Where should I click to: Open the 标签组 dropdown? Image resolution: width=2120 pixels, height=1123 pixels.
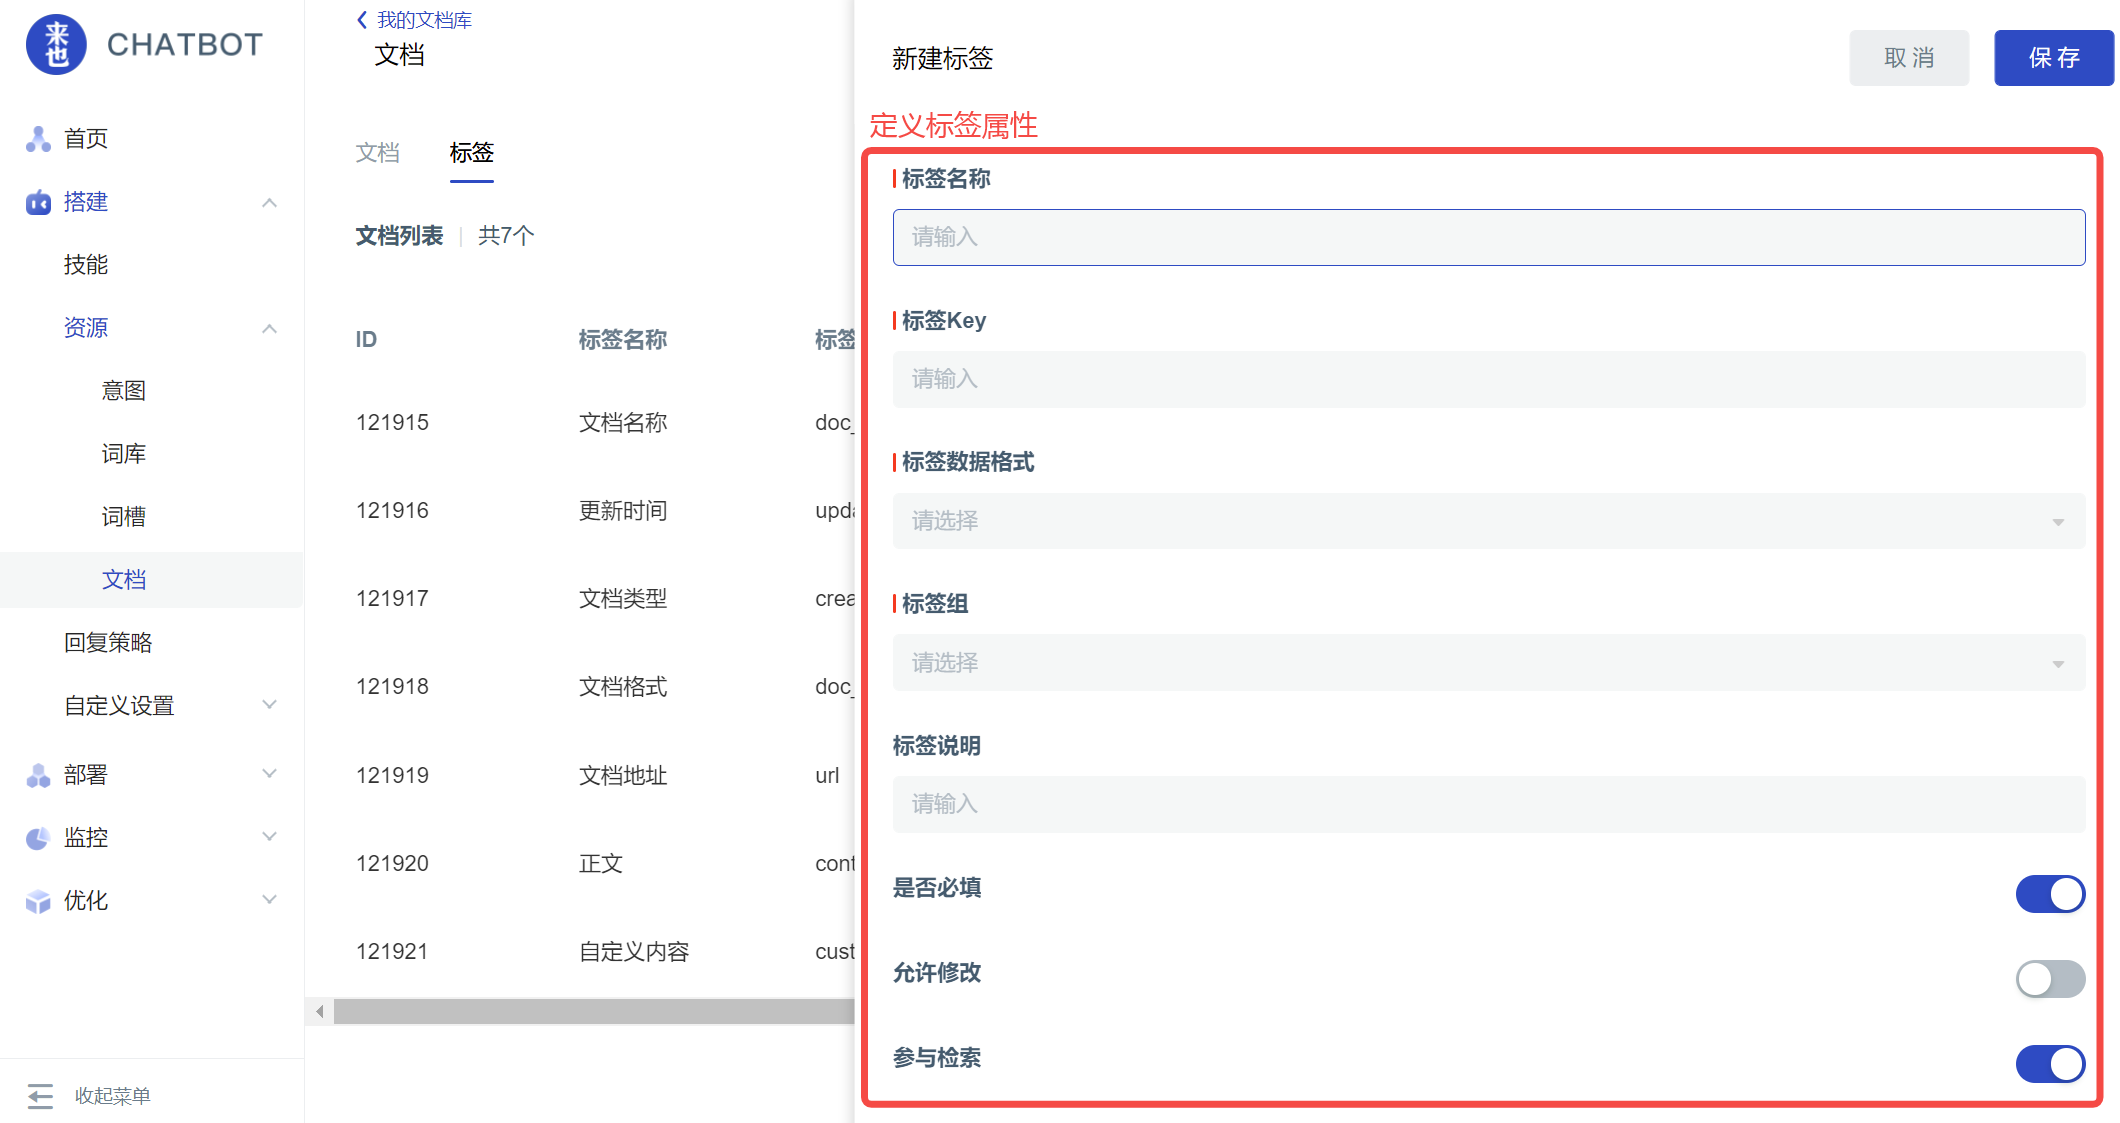(x=1489, y=663)
